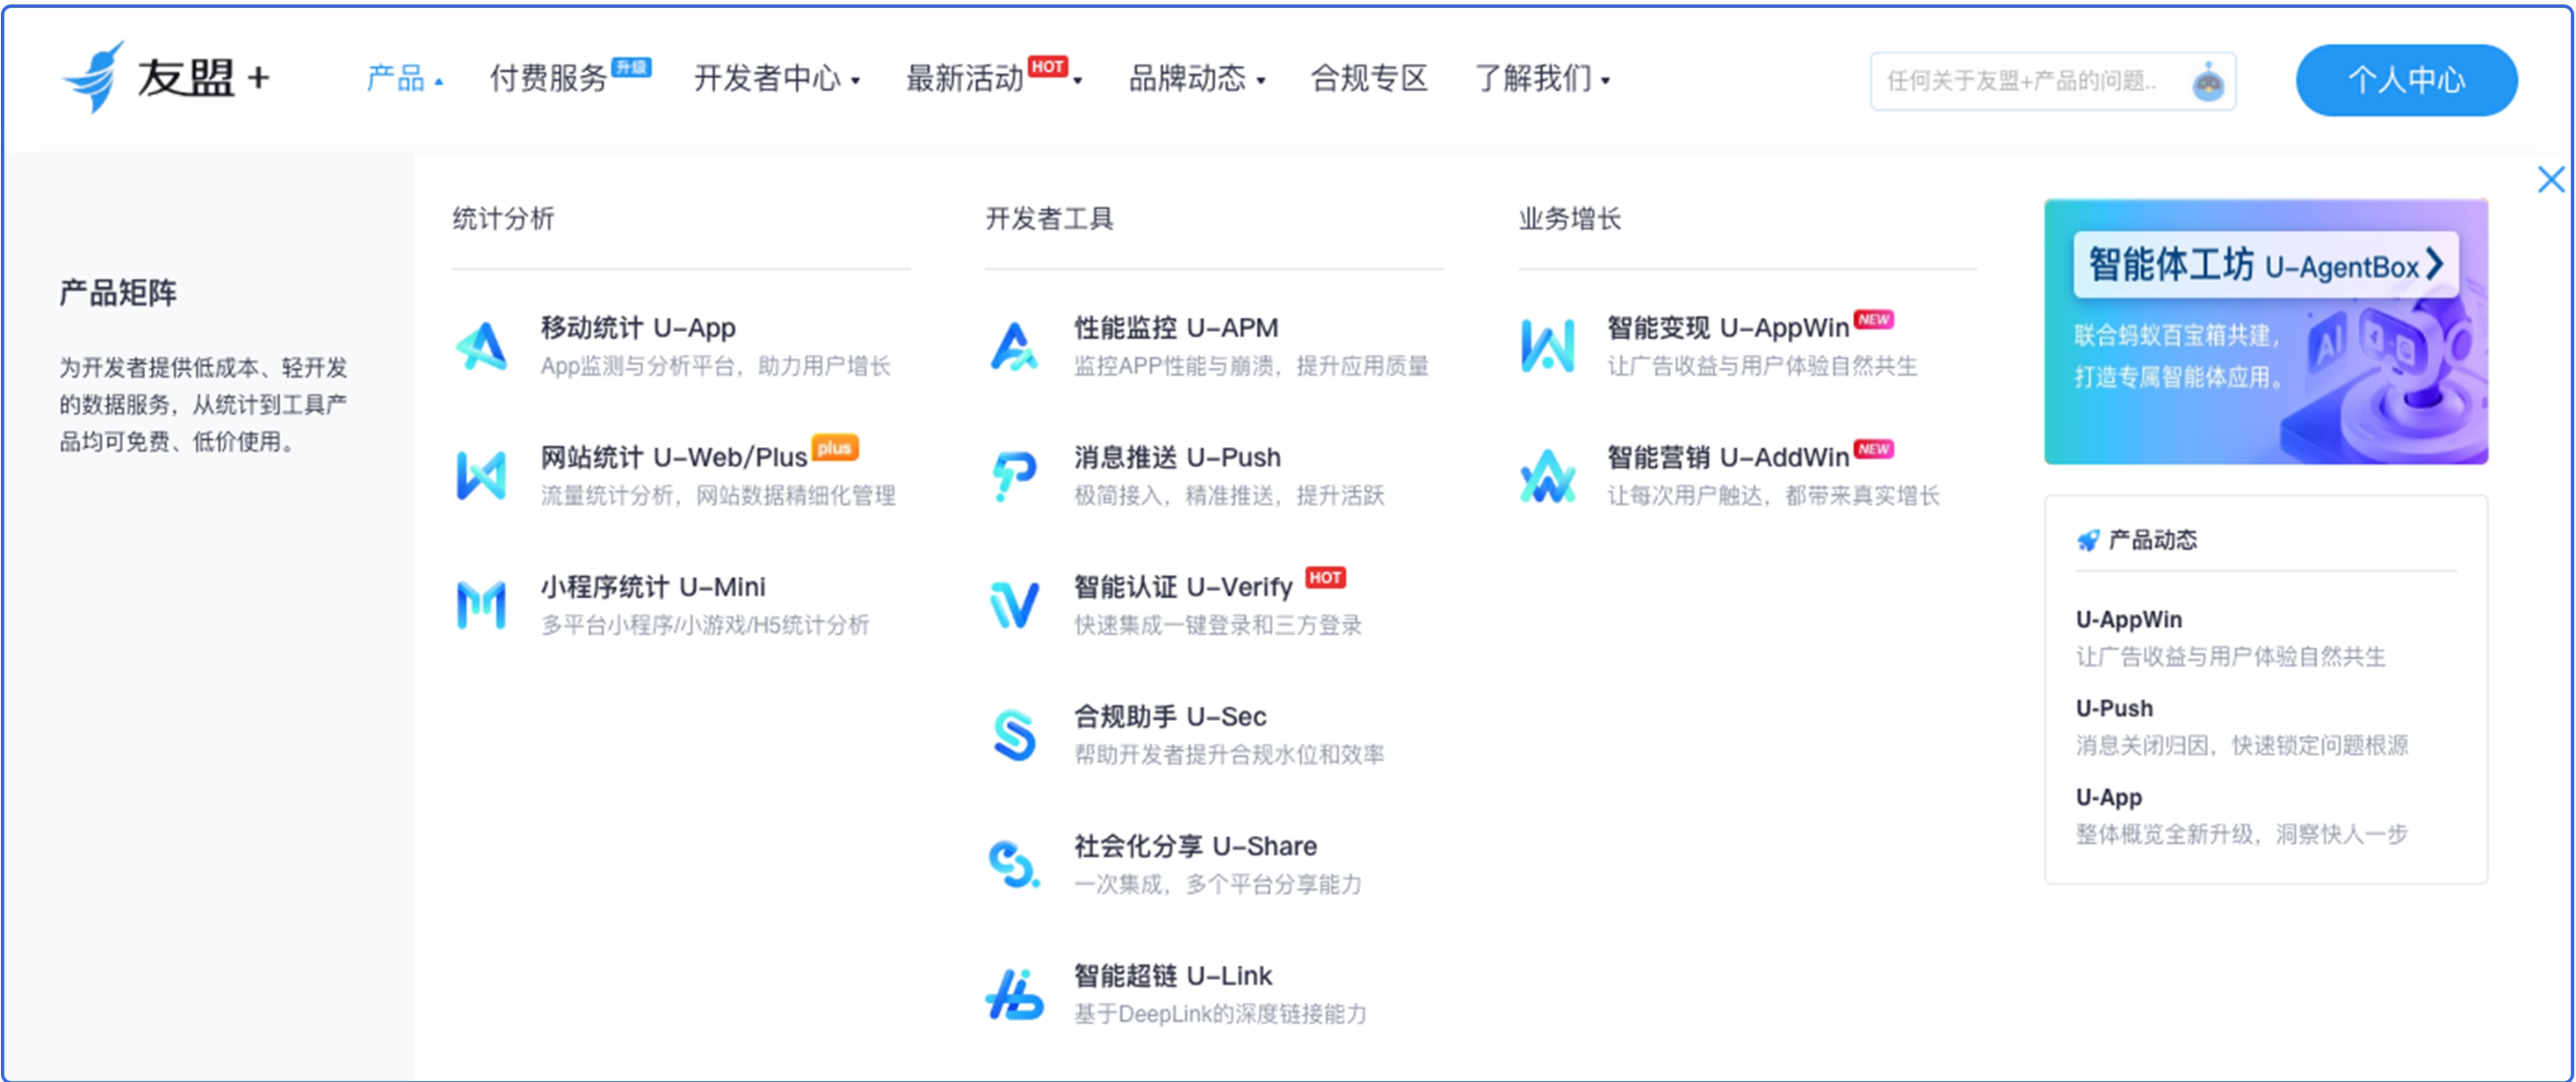Expand the 开发者中心 dropdown

(776, 78)
